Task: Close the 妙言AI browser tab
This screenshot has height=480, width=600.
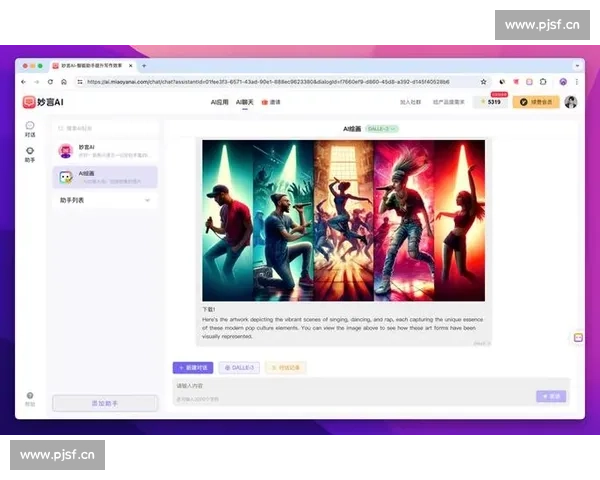Action: pos(130,66)
